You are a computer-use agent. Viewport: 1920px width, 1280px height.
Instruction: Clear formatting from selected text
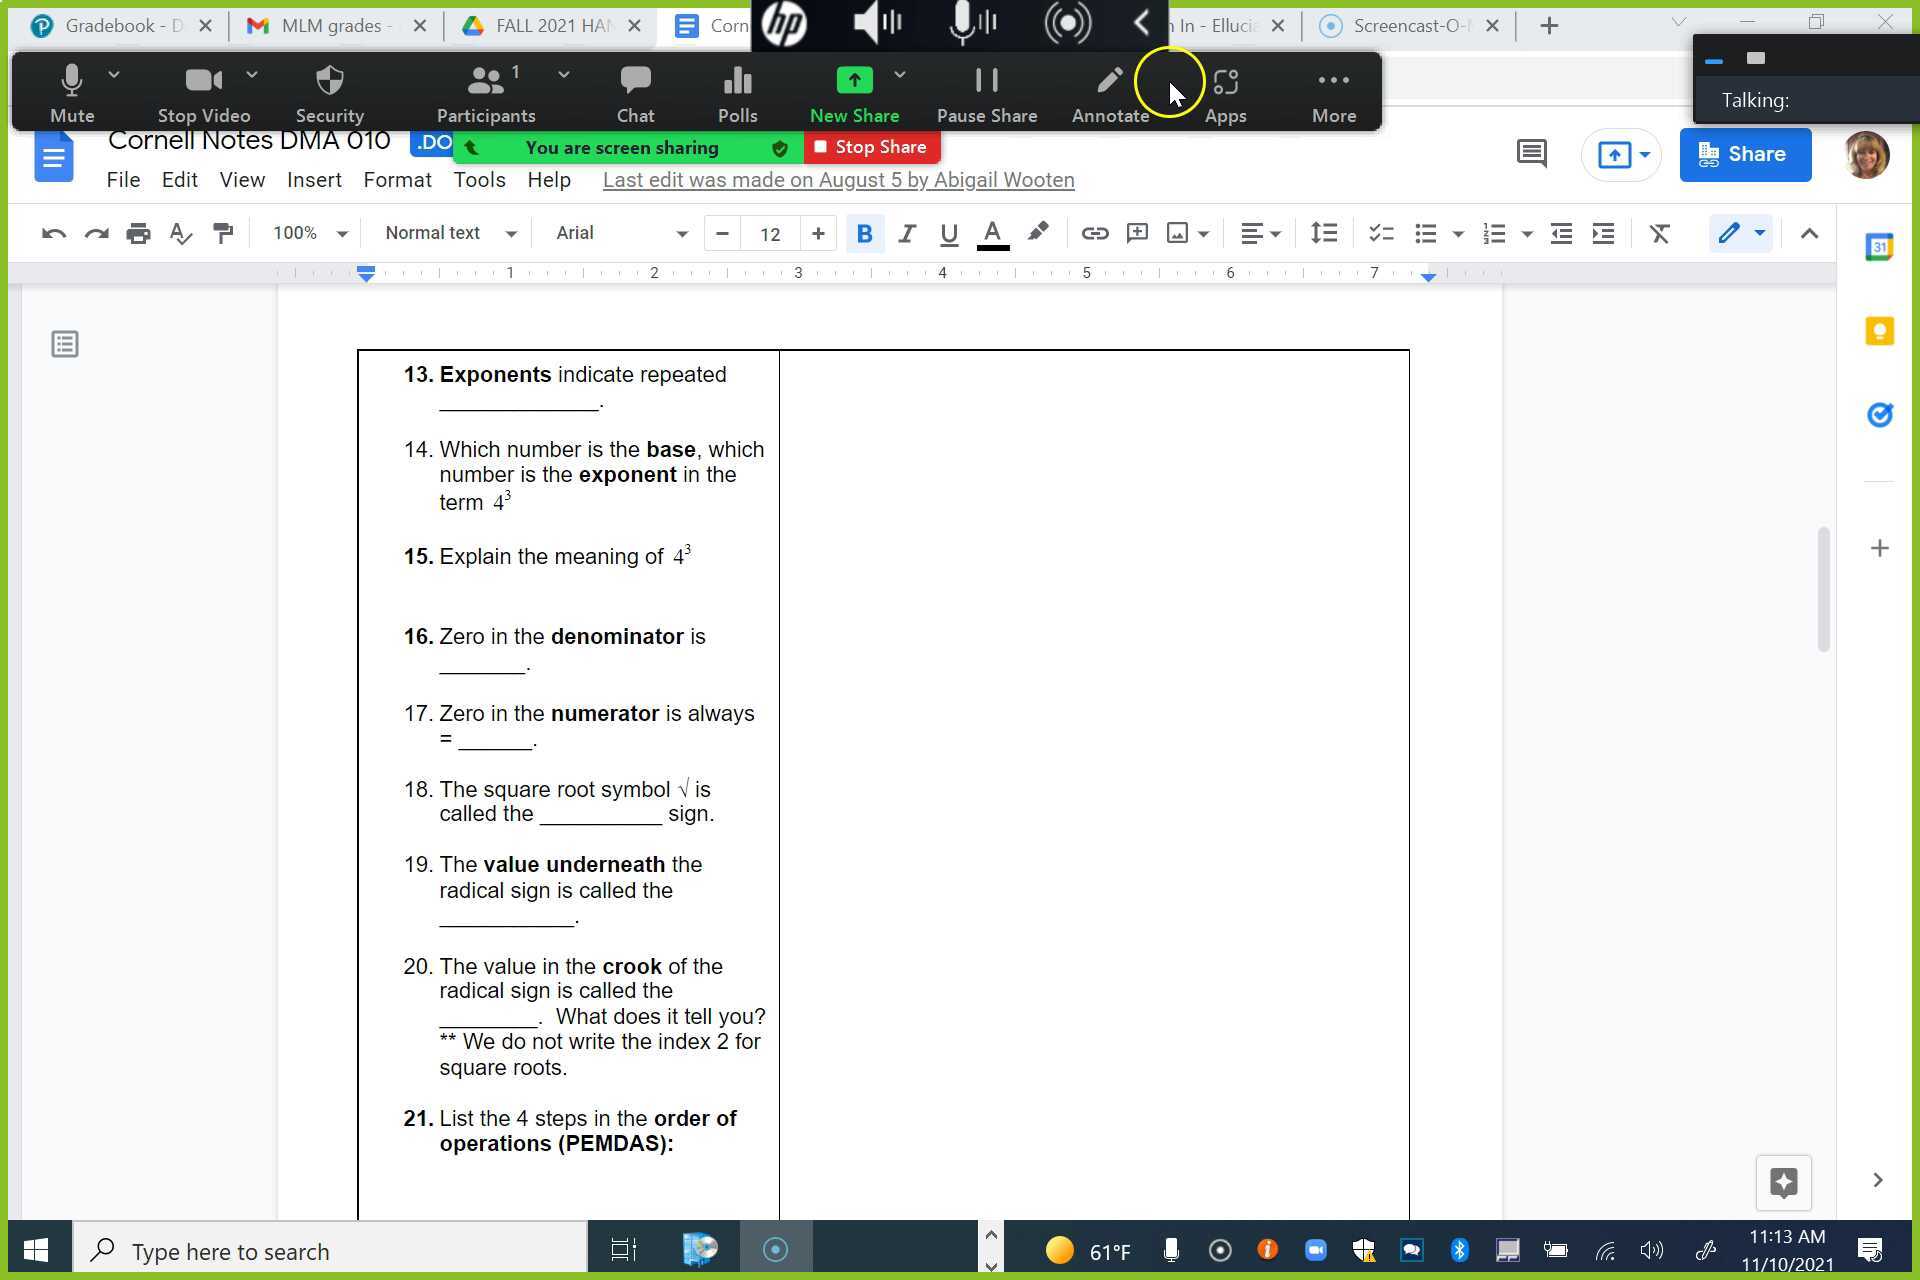point(1659,233)
